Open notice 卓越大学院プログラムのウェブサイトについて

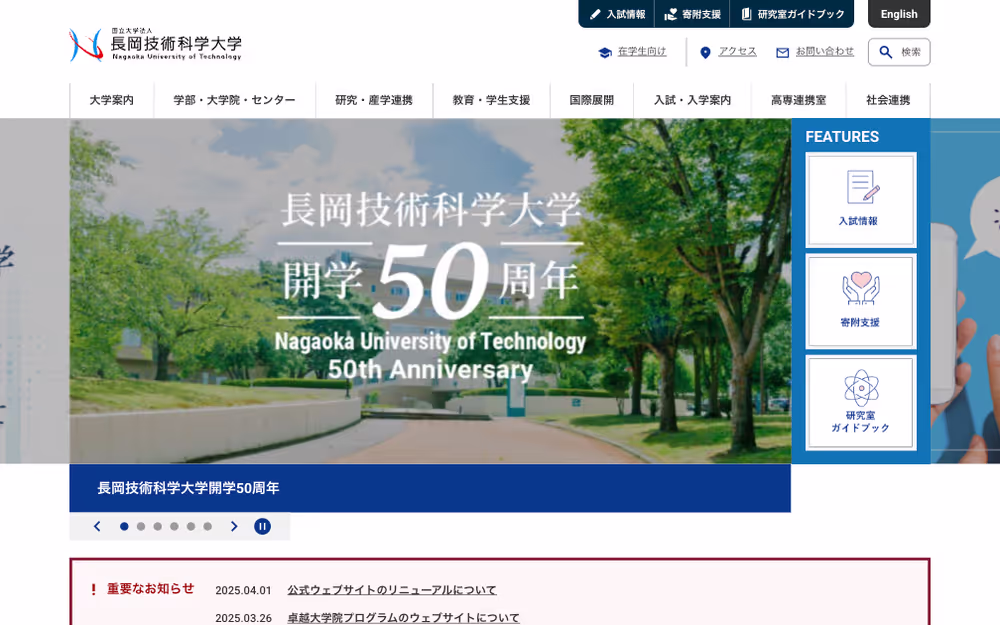tap(403, 617)
